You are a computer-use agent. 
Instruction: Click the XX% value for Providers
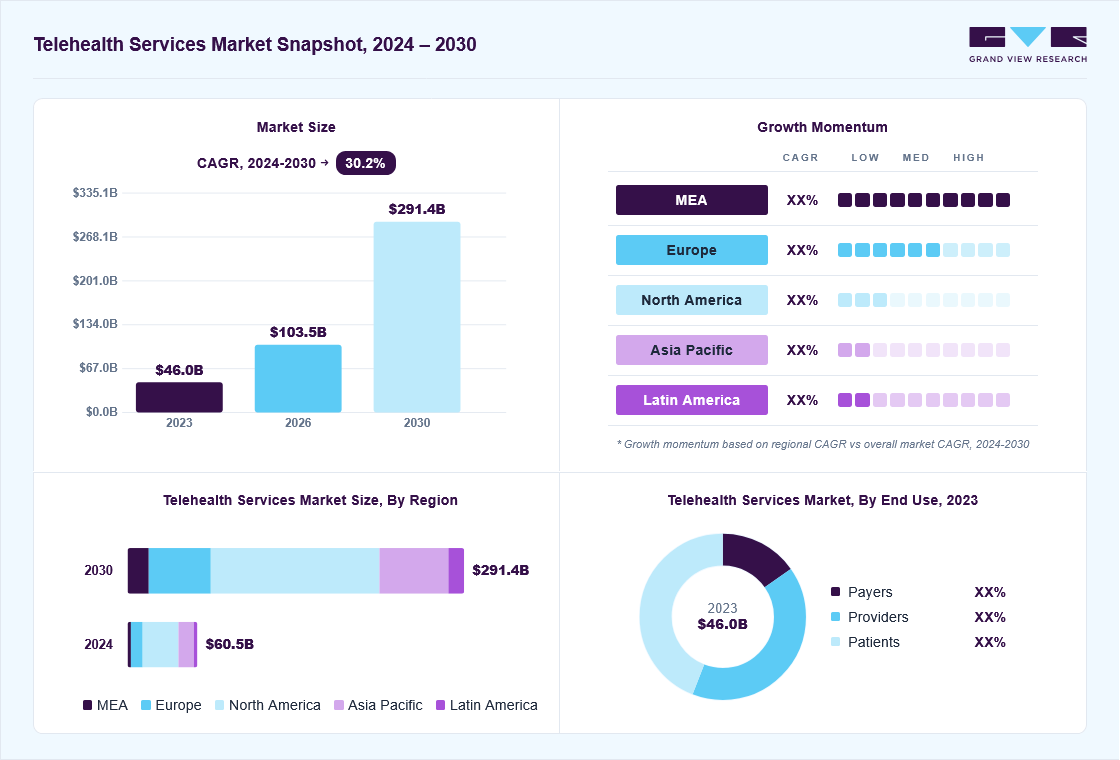990,617
